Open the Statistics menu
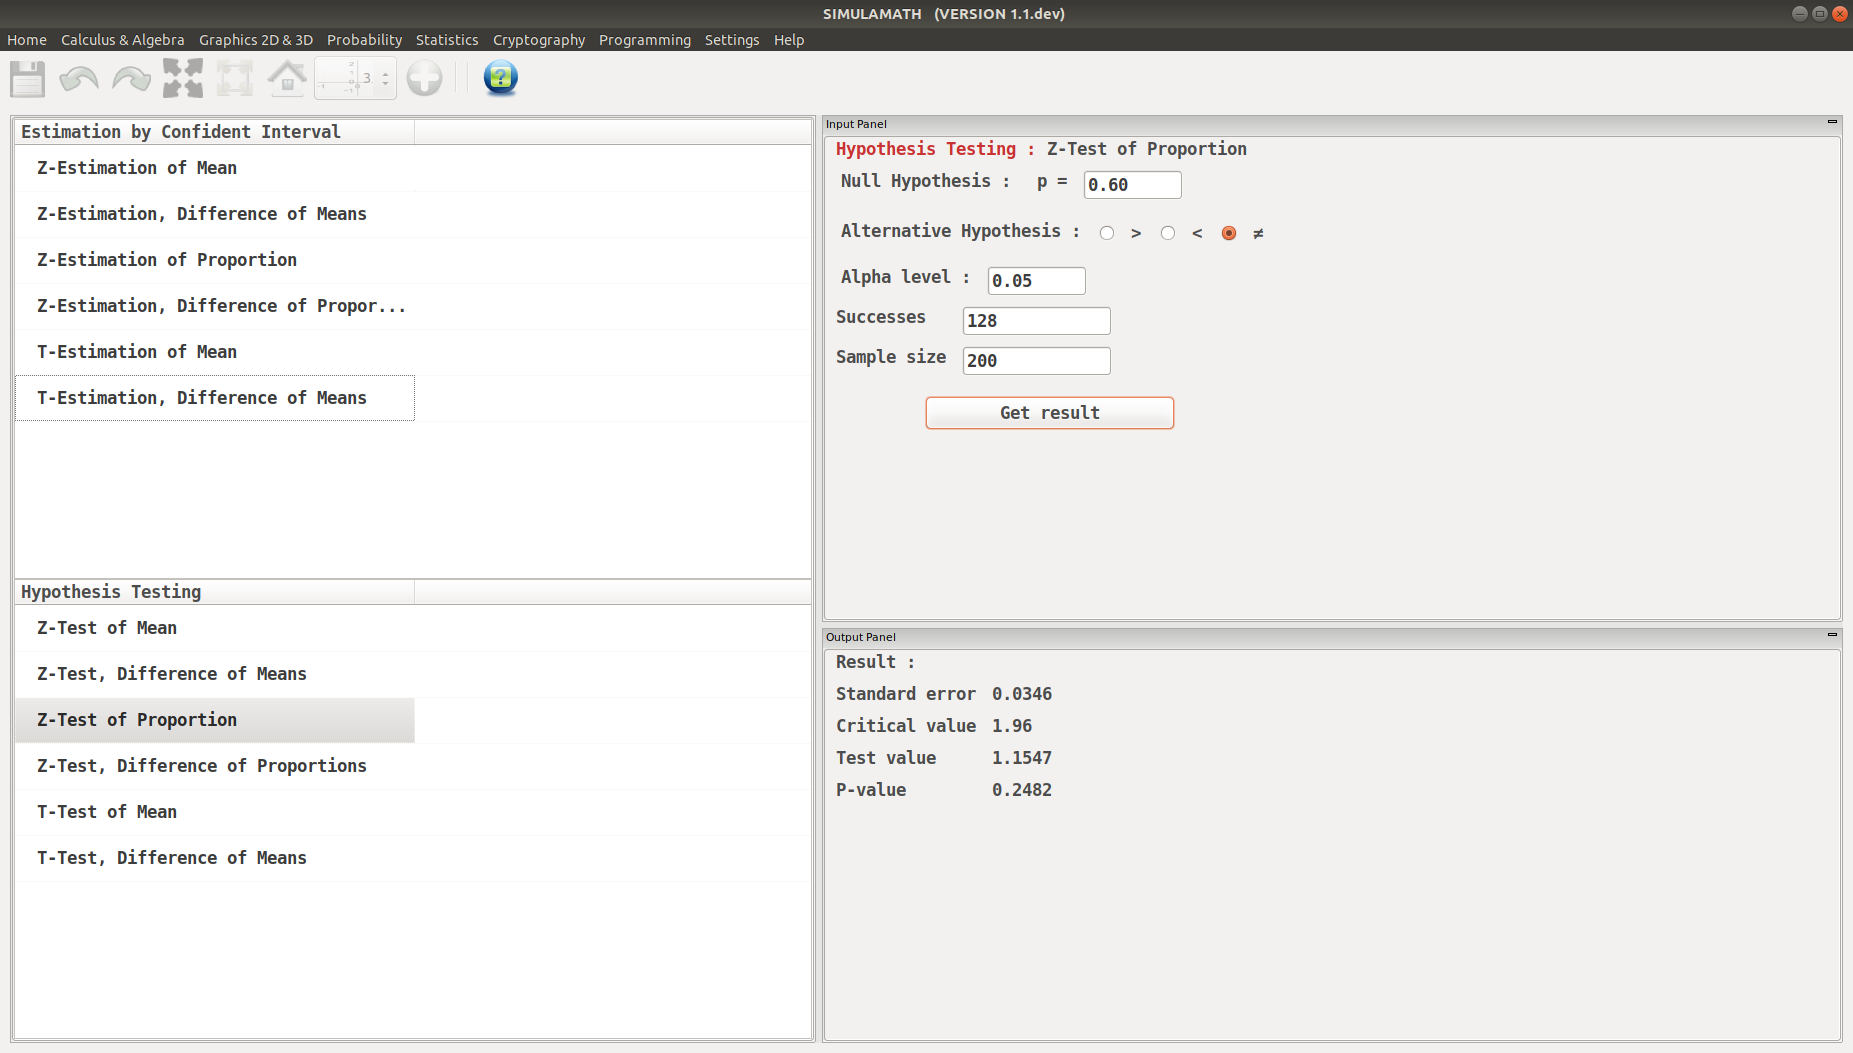 click(x=447, y=40)
